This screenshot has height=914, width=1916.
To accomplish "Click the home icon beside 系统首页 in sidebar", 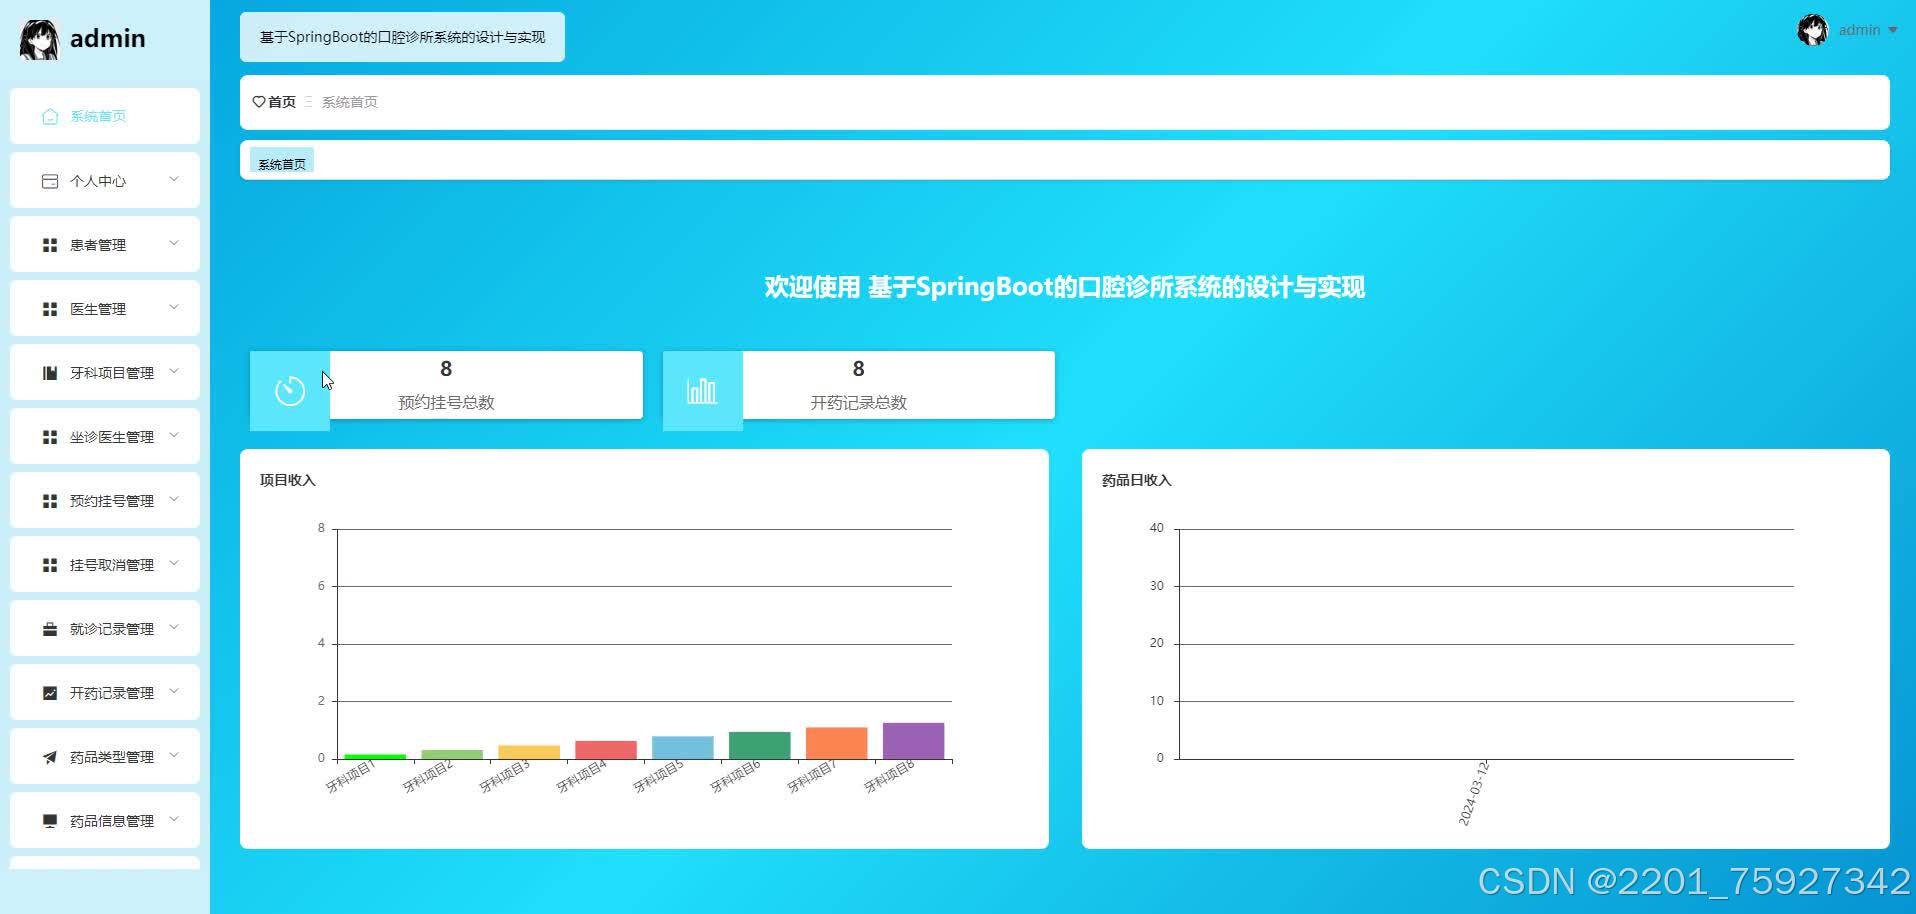I will (50, 117).
